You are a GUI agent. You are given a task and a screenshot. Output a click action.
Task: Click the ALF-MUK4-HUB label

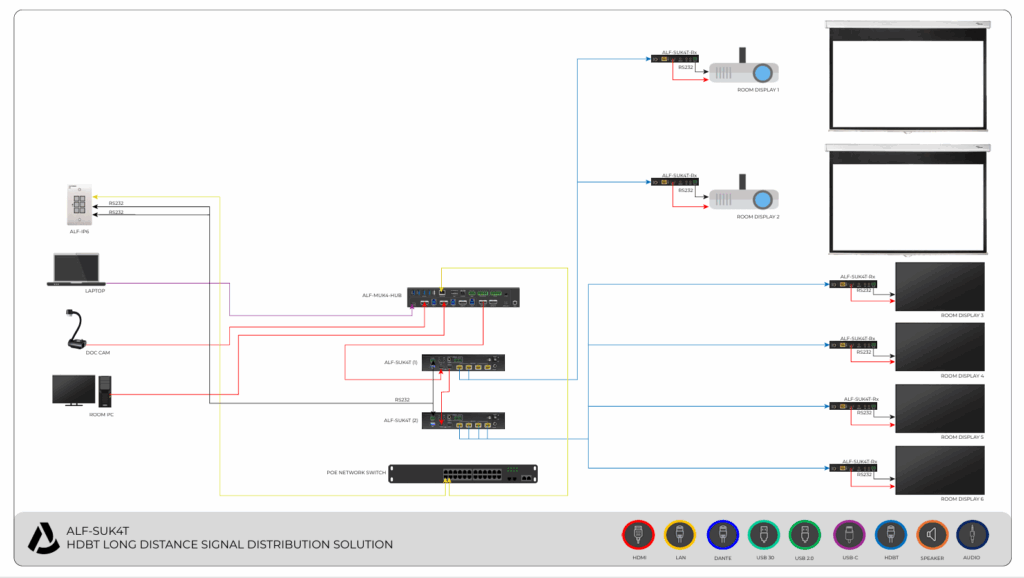click(382, 295)
